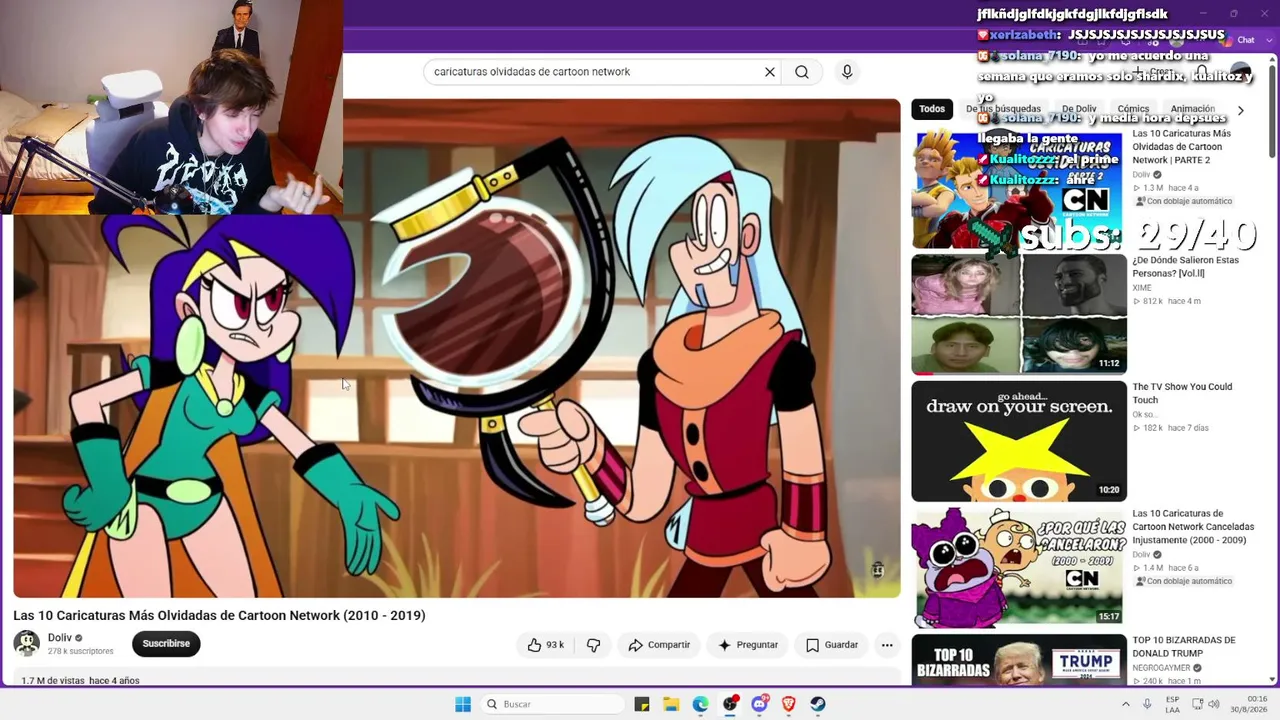This screenshot has height=720, width=1280.
Task: Clear the YouTube search text with the X
Action: point(770,72)
